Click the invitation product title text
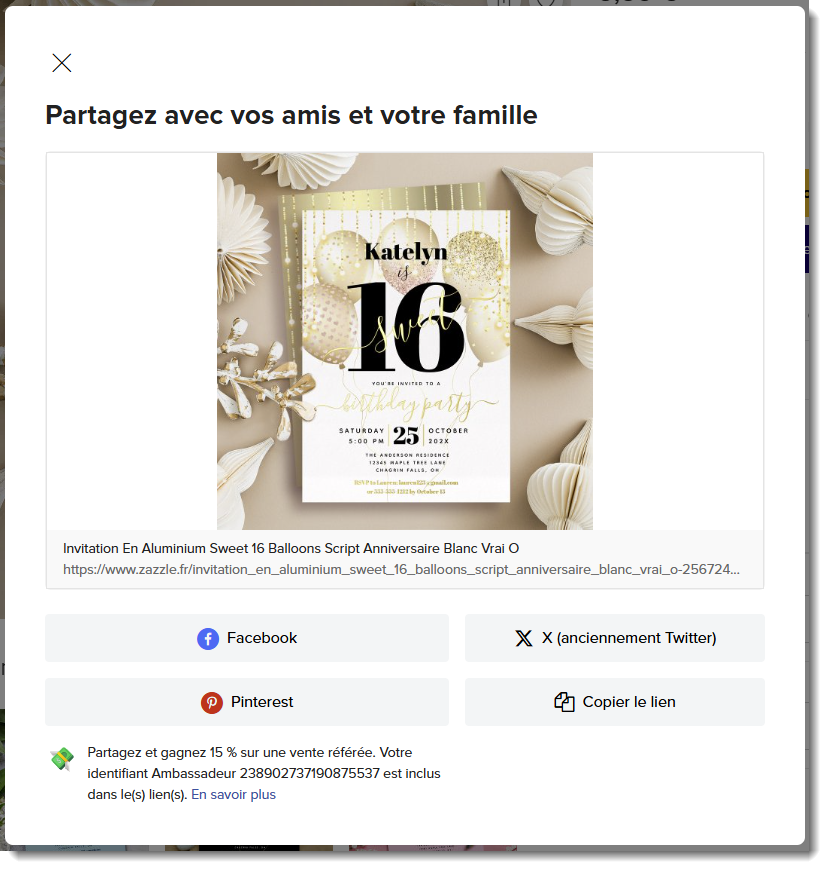Viewport: 828px width, 870px height. 291,548
